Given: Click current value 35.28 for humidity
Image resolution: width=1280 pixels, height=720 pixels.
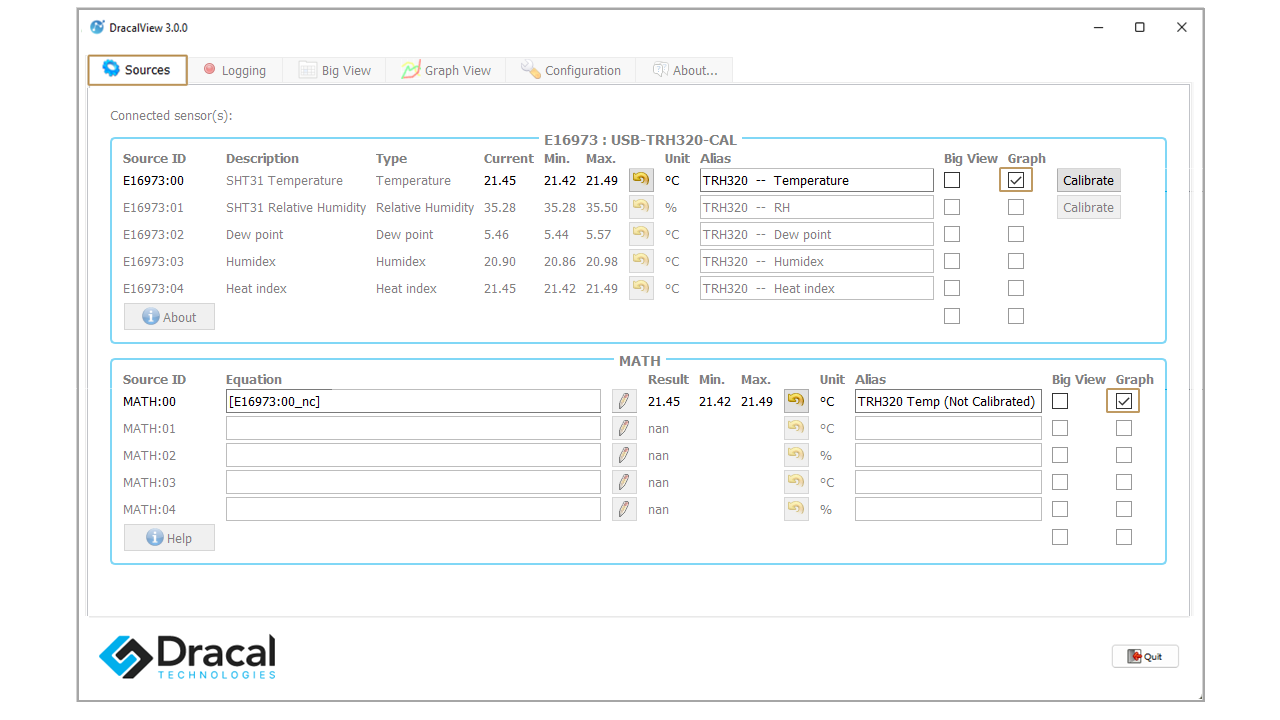Looking at the screenshot, I should click(500, 208).
